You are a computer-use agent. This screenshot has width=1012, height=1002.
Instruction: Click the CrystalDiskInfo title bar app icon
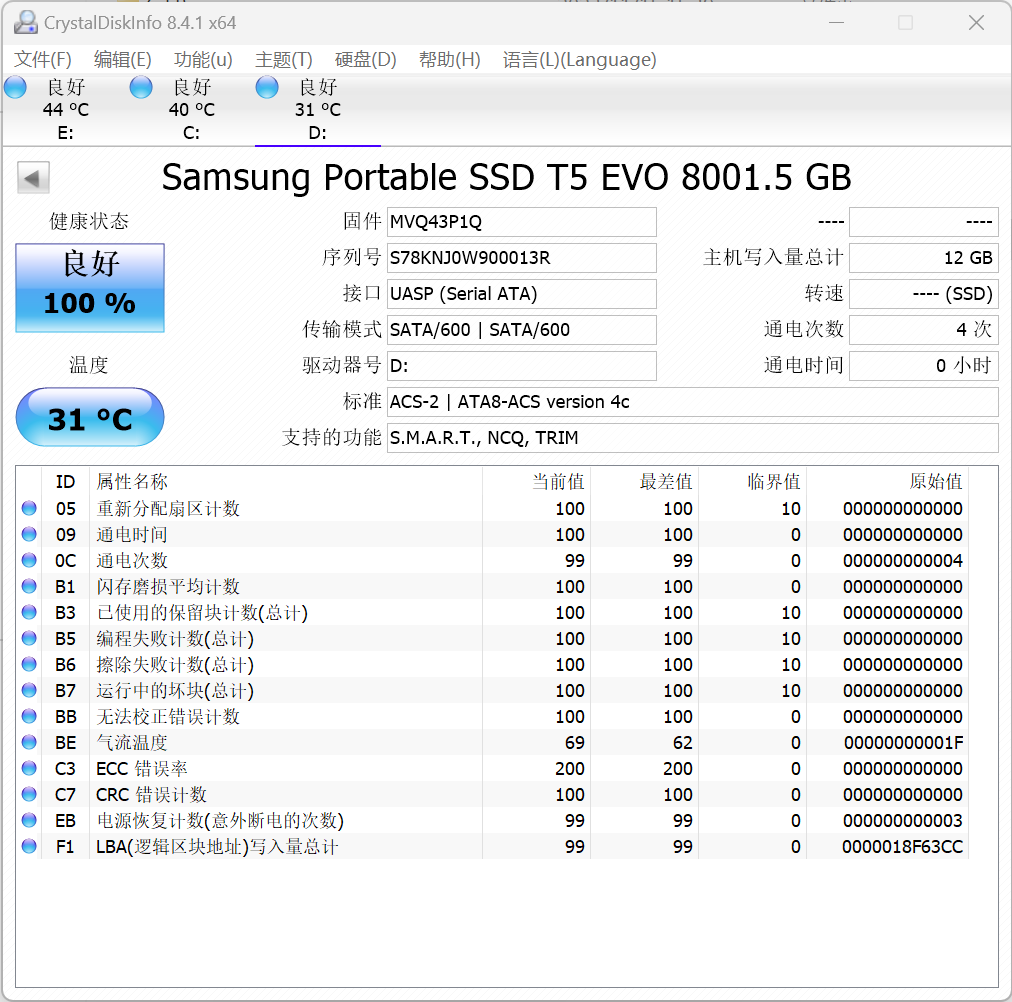point(25,22)
